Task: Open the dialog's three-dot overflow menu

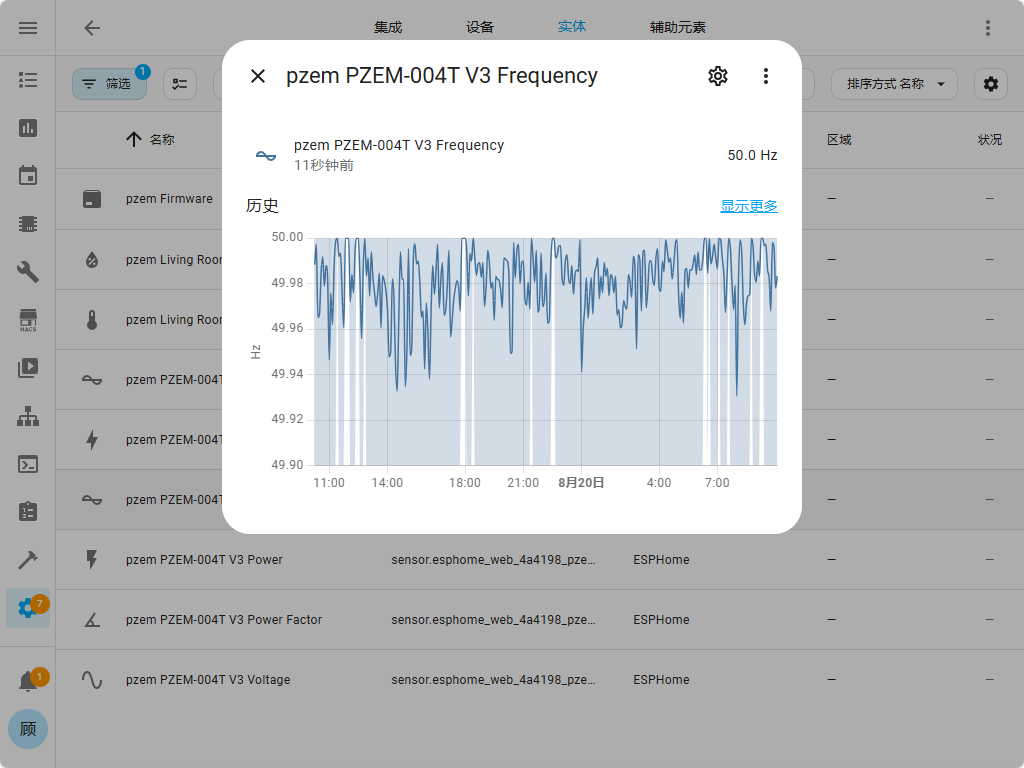Action: [x=766, y=76]
